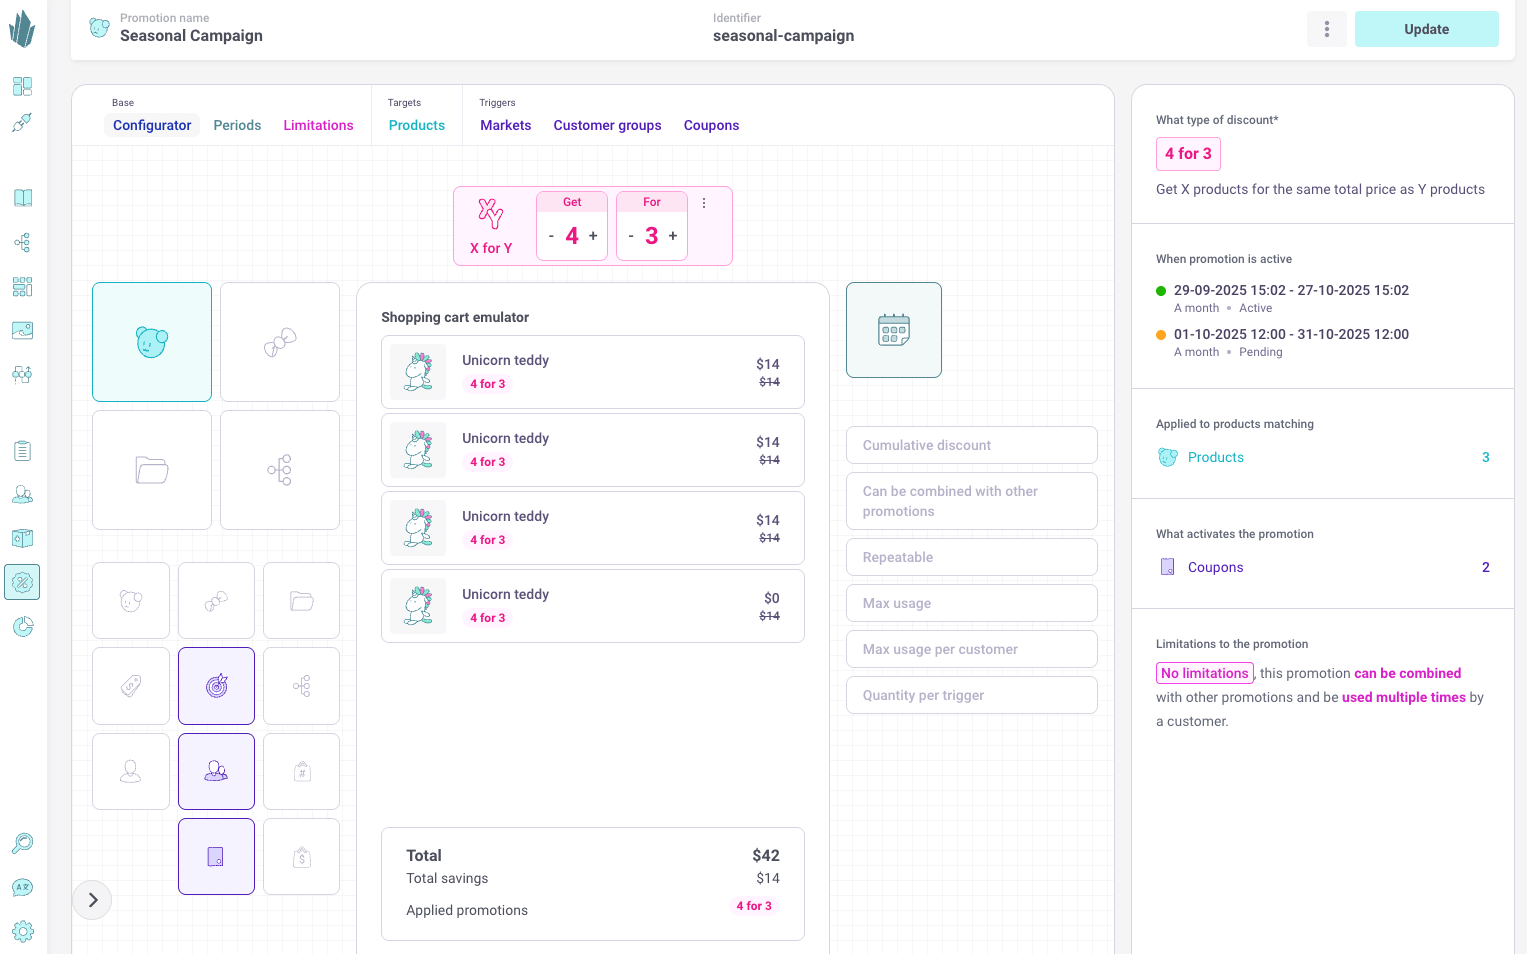Toggle Can be combined with other promotions
Viewport: 1527px width, 954px height.
tap(971, 501)
